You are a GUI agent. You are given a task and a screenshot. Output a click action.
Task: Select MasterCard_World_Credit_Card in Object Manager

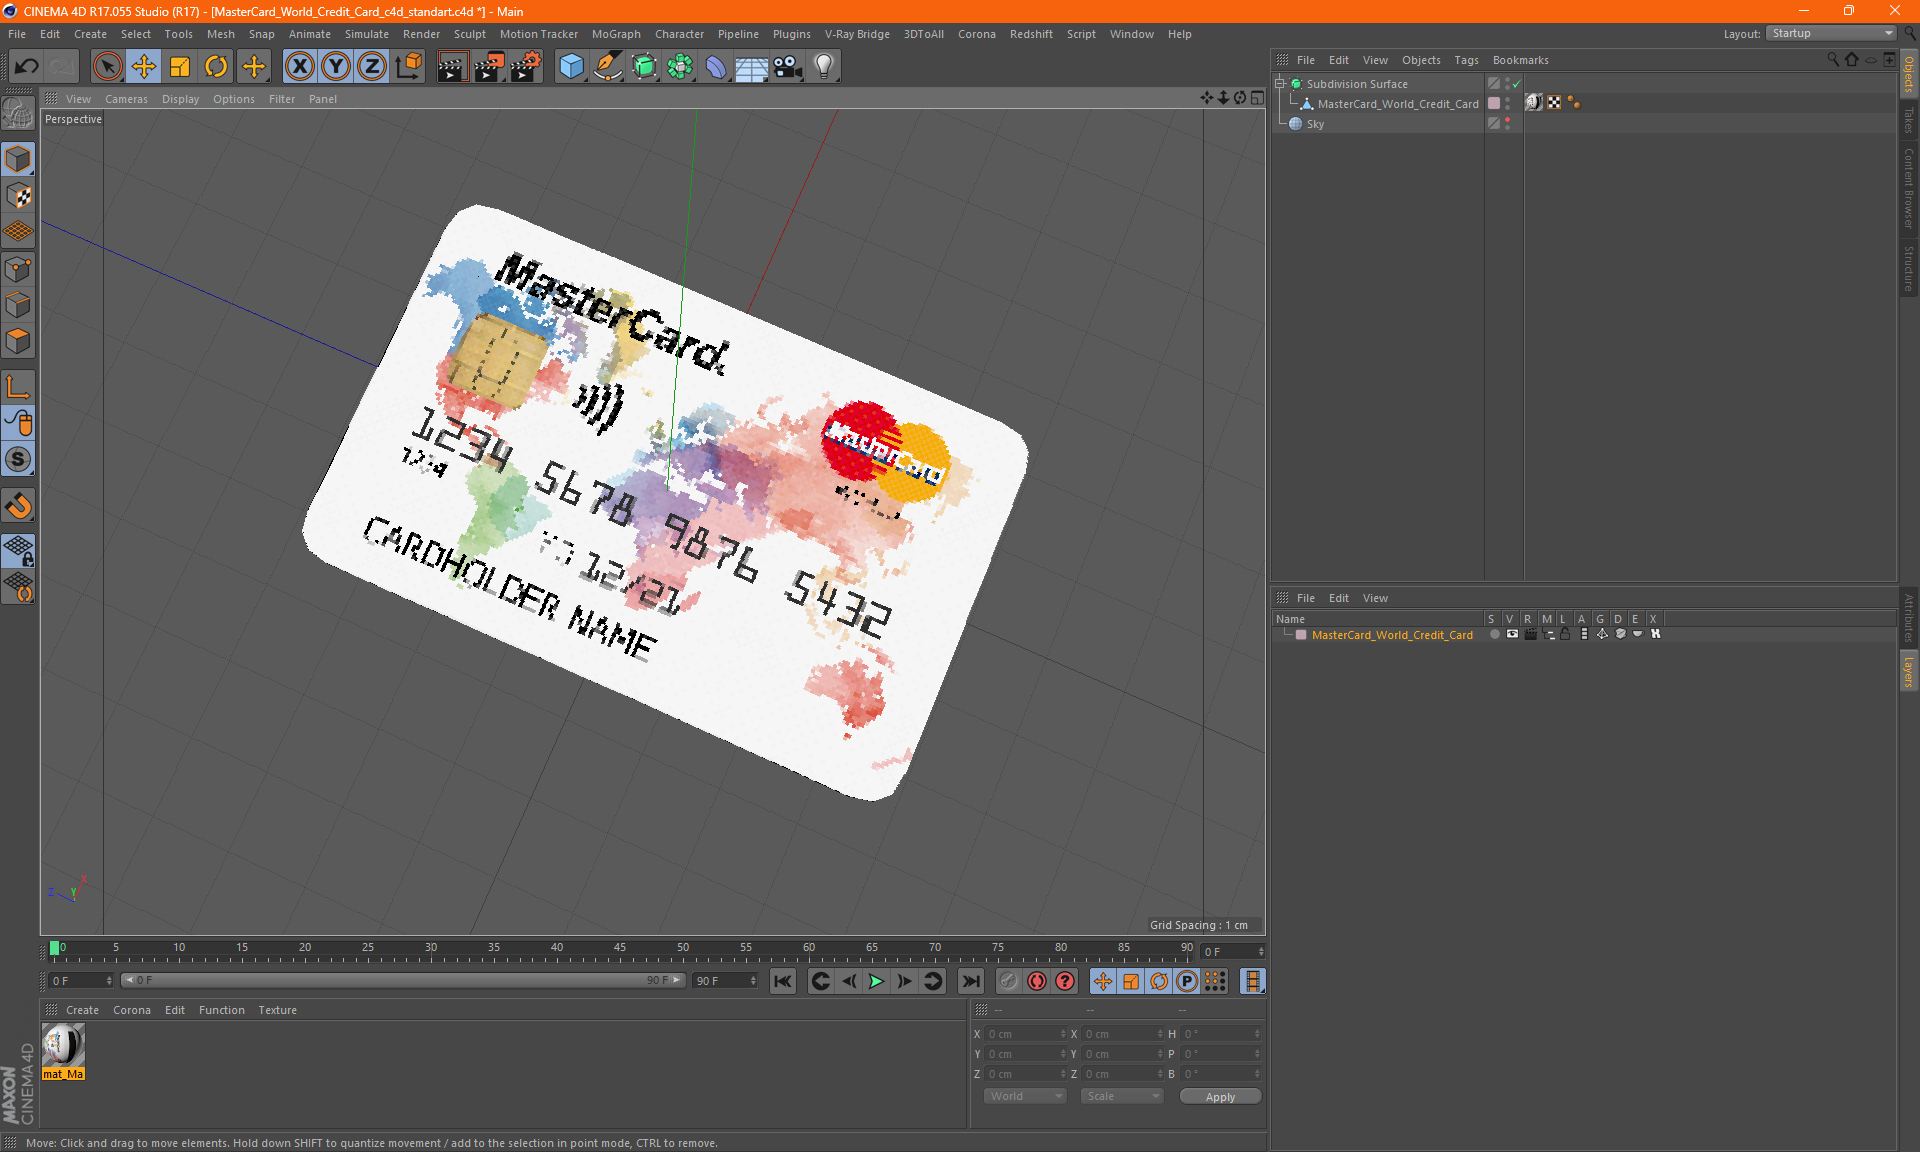click(x=1397, y=104)
